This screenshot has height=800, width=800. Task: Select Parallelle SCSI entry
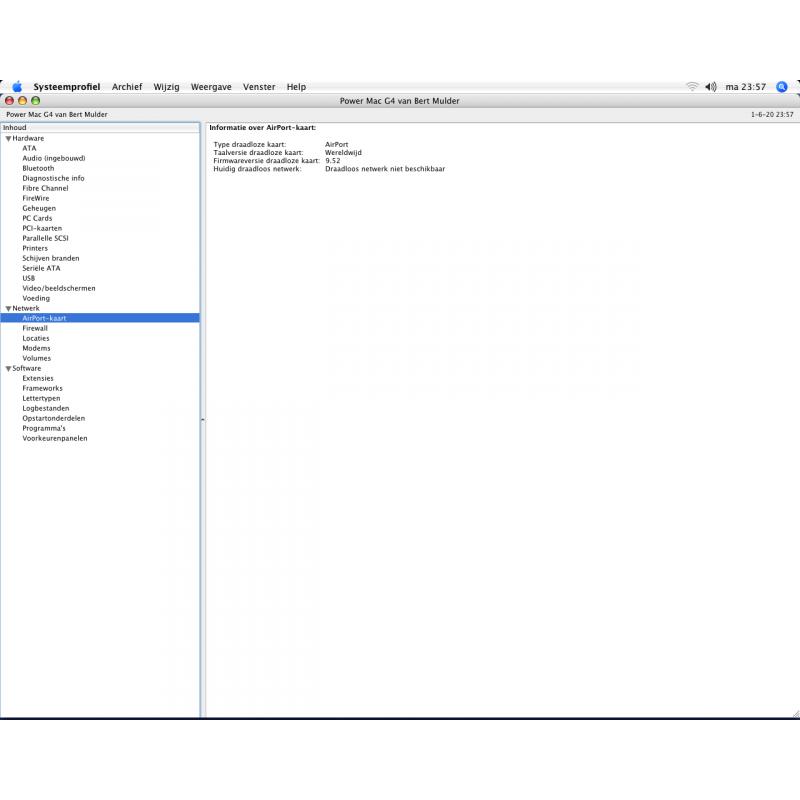click(45, 238)
